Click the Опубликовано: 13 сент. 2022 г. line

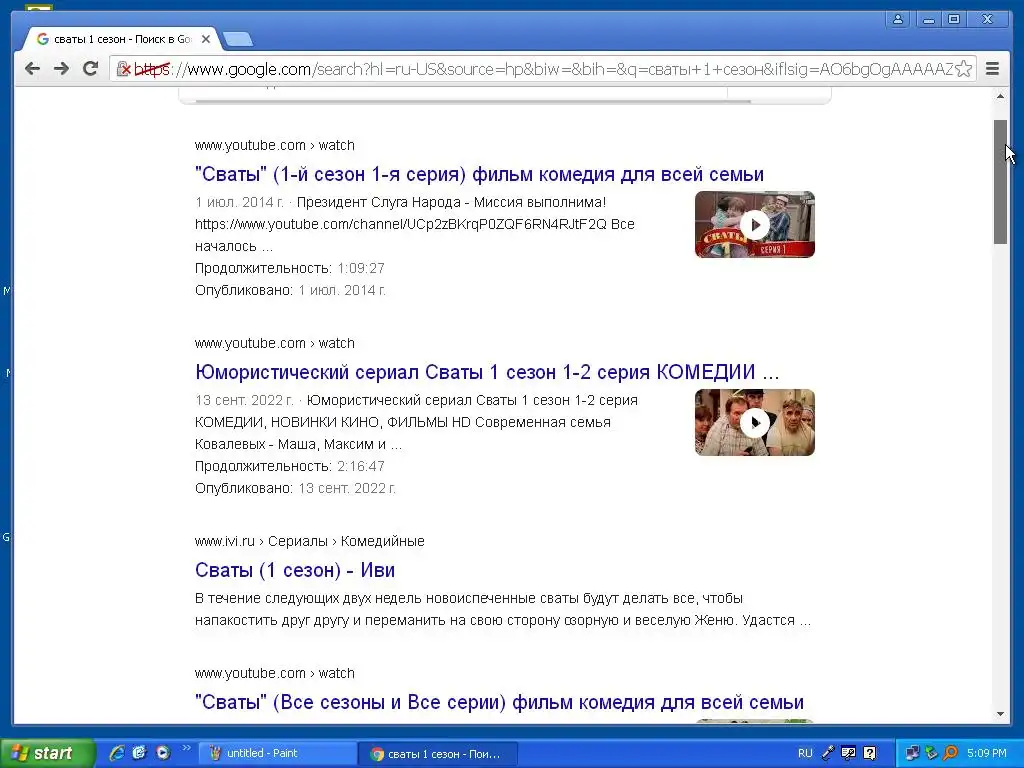295,488
